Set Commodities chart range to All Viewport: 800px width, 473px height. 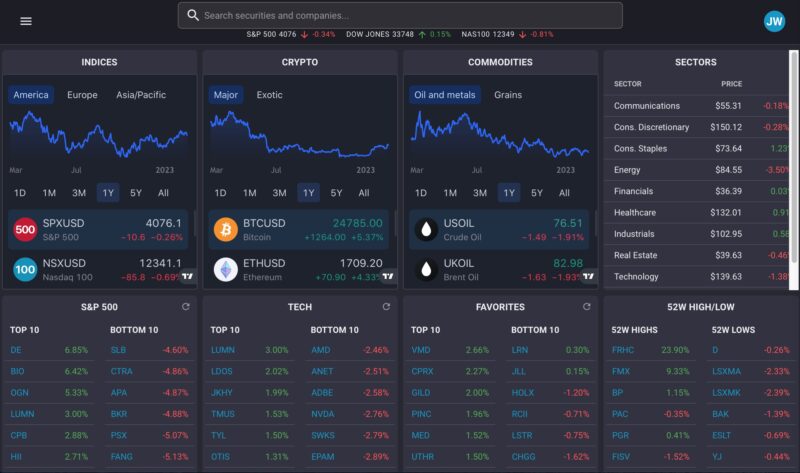(564, 193)
